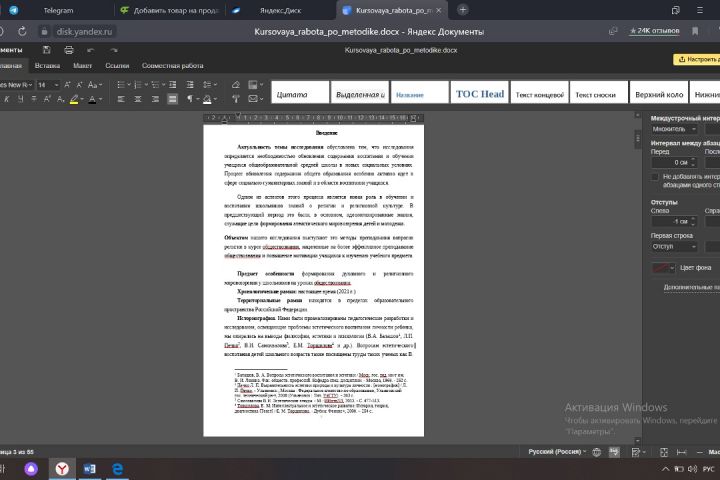Switch to the Telegram browser tab

[x=58, y=10]
